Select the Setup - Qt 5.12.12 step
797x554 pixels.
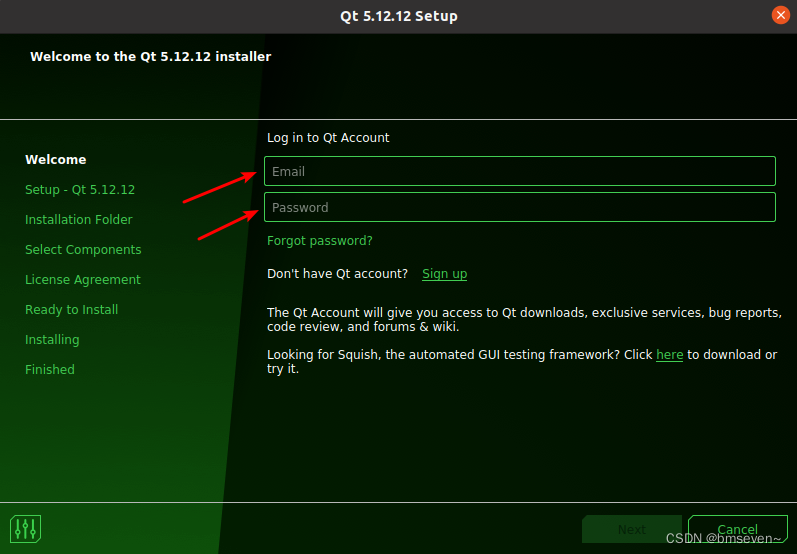coord(80,190)
